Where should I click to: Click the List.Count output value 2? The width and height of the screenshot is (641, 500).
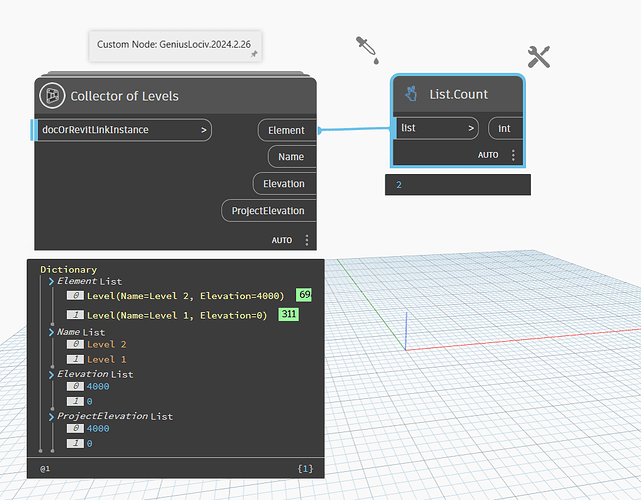[399, 185]
